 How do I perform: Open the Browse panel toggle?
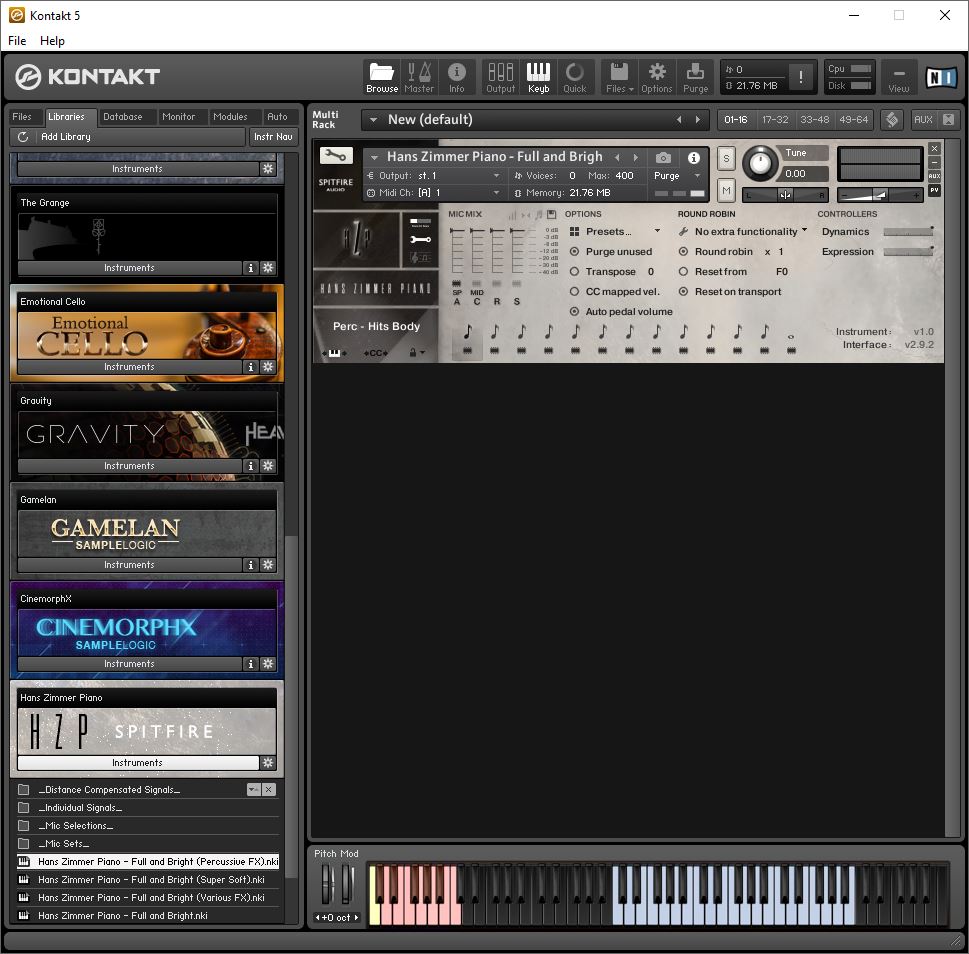click(x=382, y=77)
